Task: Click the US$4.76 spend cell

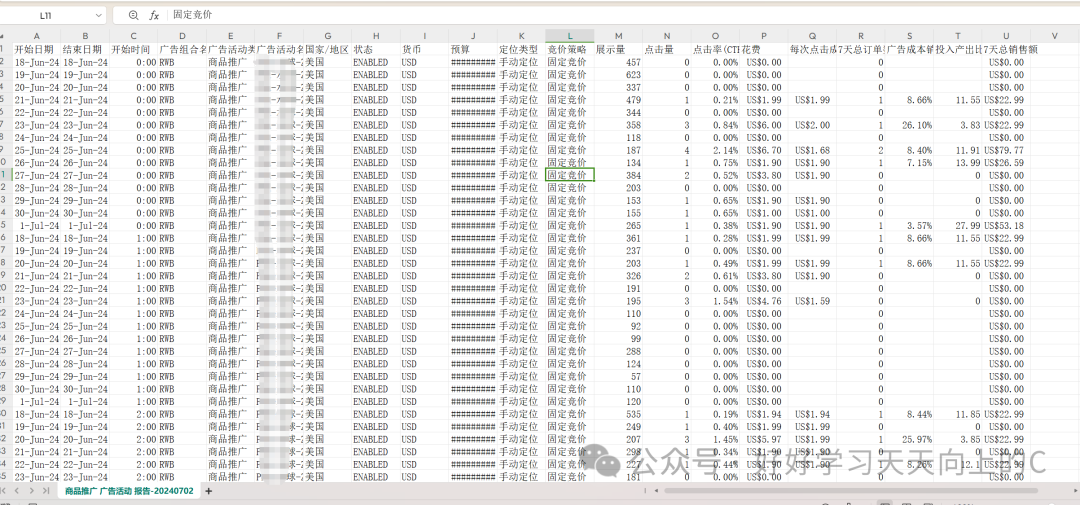Action: tap(764, 301)
